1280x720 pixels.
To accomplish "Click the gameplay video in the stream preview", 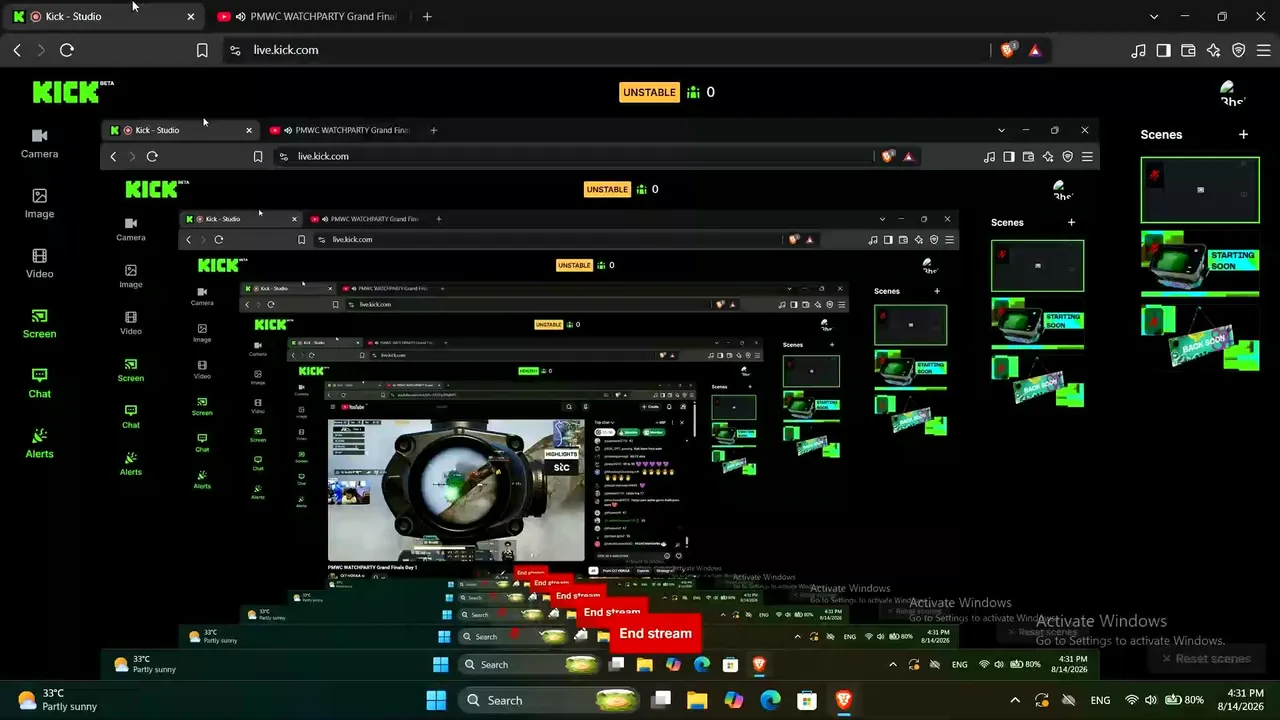I will (x=456, y=490).
